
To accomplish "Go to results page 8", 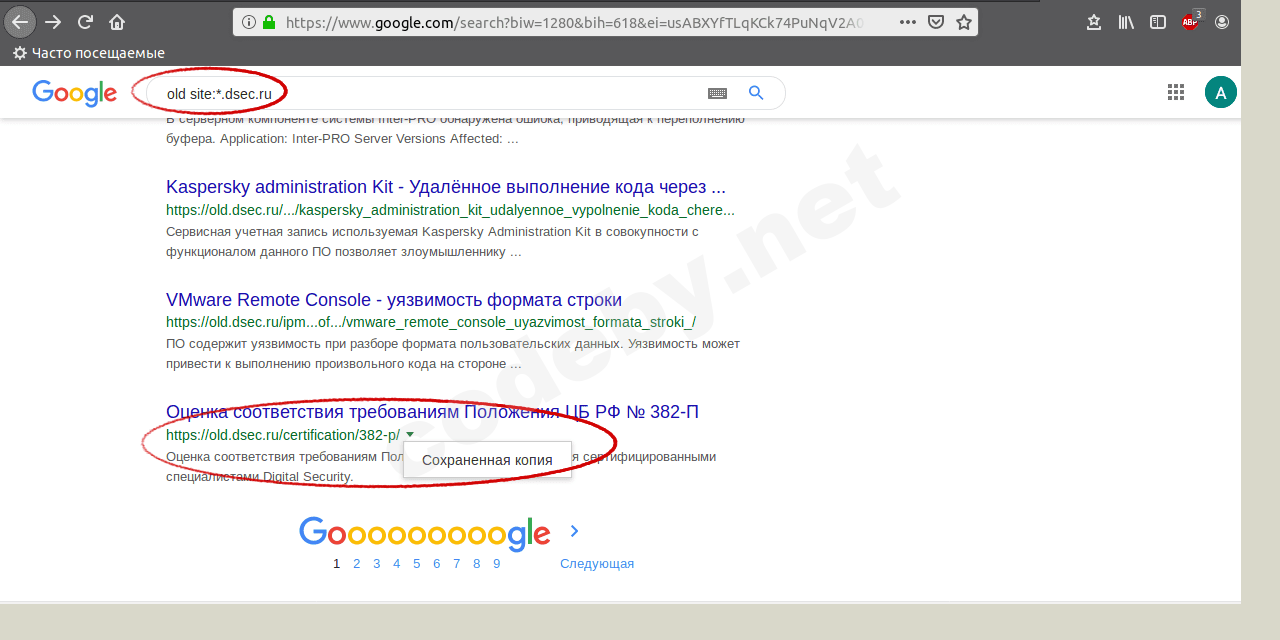I will [x=477, y=564].
